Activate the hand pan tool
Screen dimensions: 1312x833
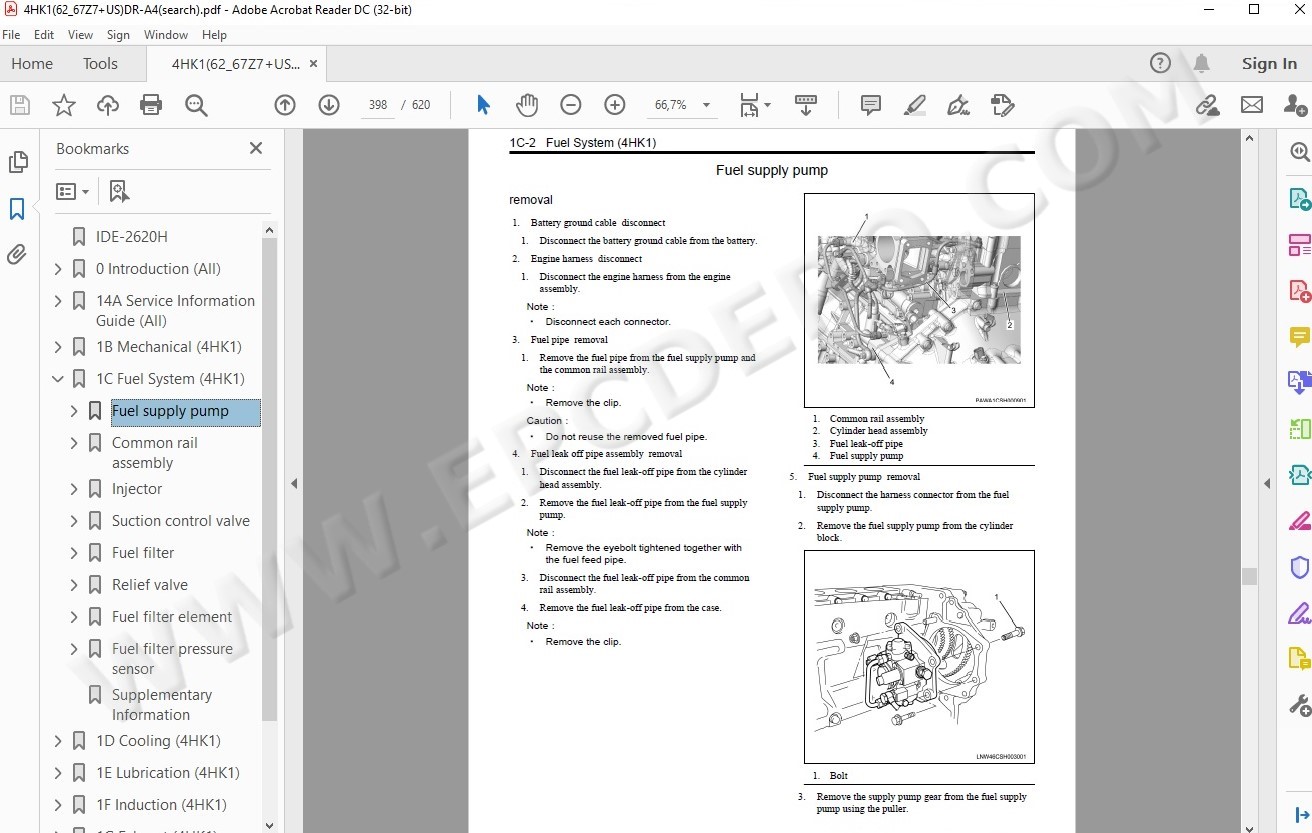[526, 105]
